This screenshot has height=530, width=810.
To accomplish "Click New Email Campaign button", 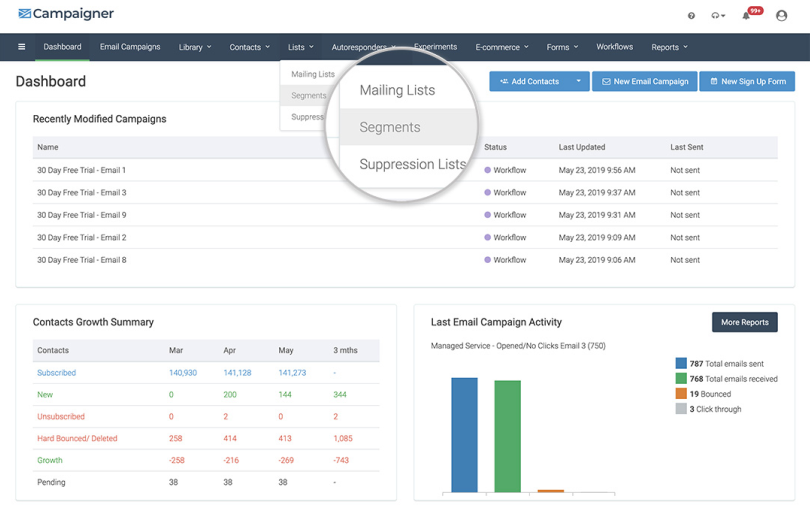I will [645, 81].
